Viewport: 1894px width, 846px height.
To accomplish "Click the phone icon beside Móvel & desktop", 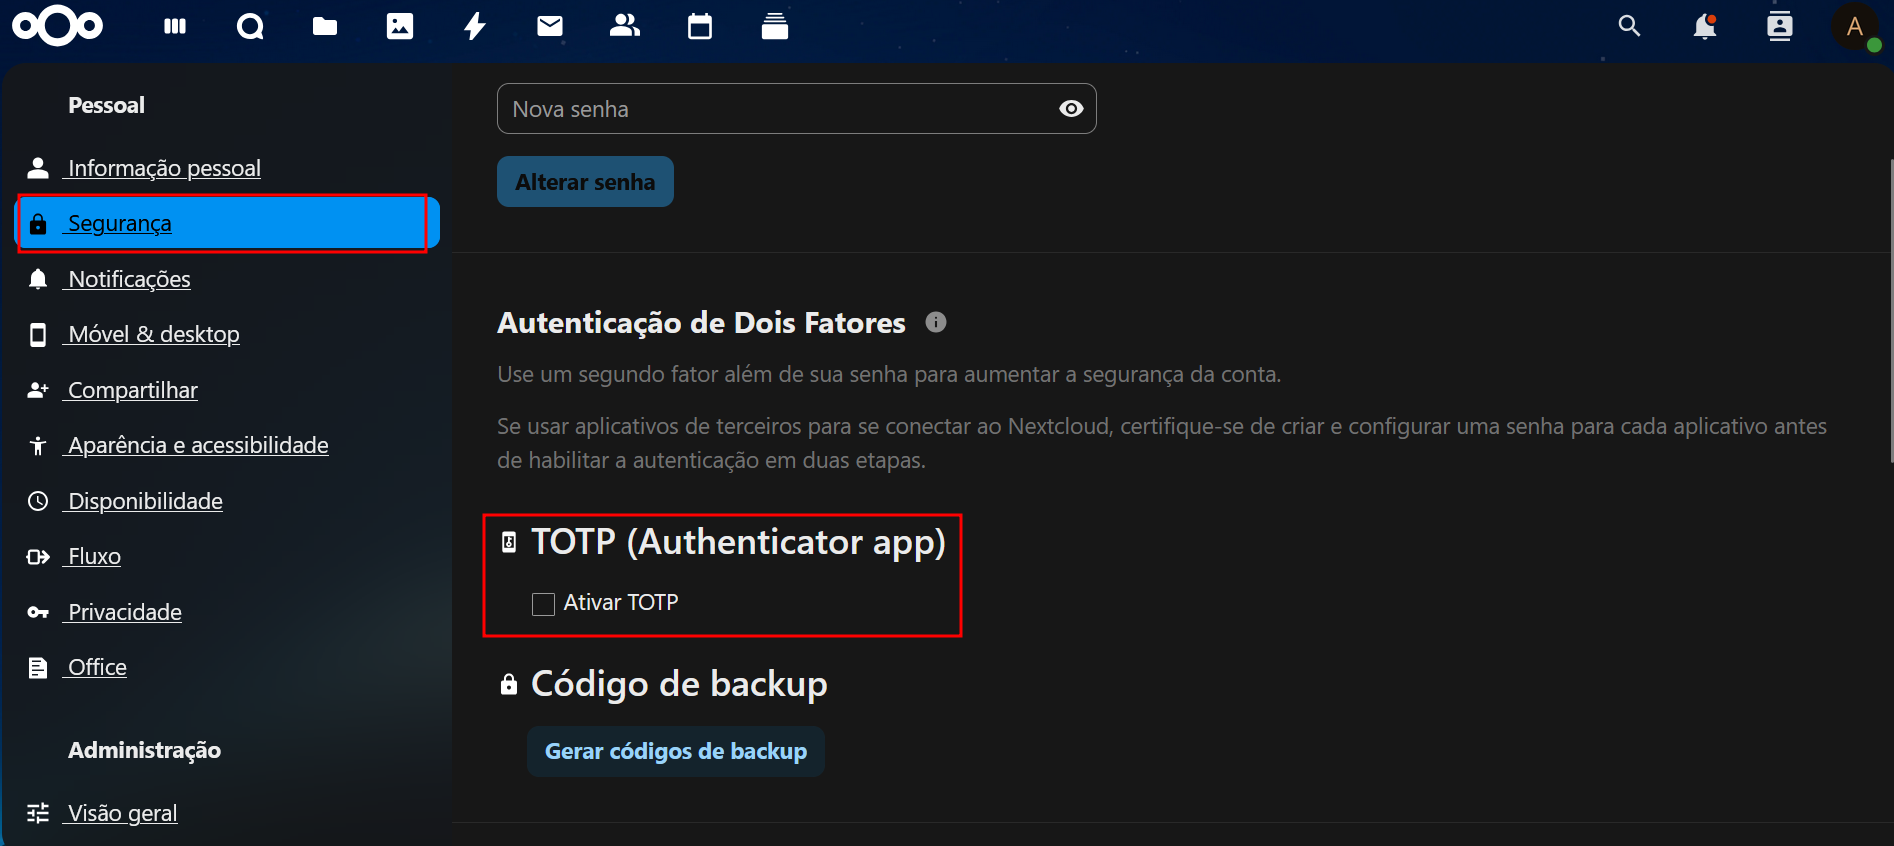I will point(38,334).
